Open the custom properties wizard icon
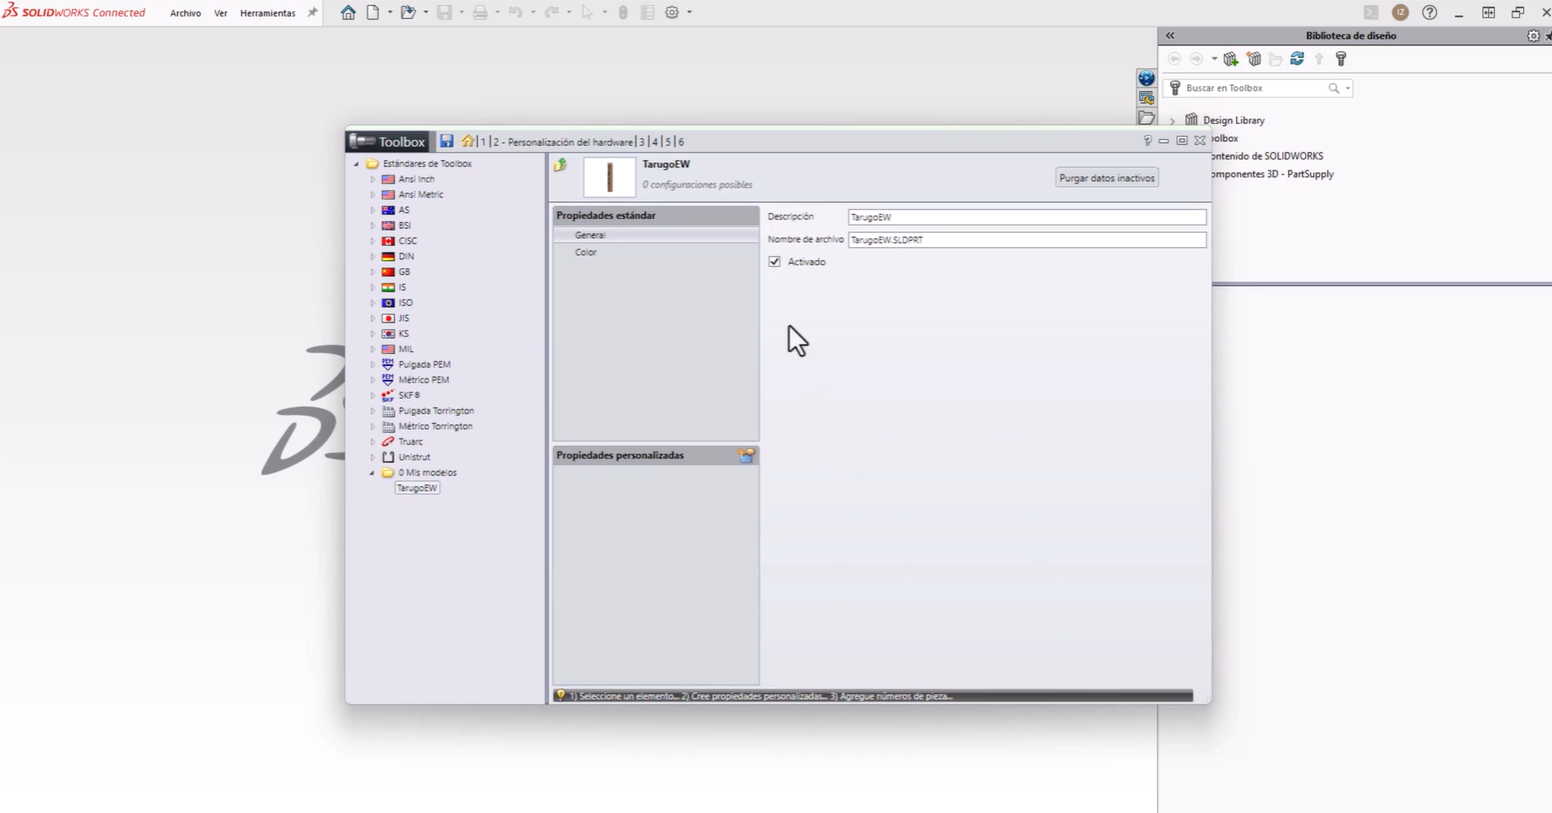The width and height of the screenshot is (1552, 813). [746, 455]
